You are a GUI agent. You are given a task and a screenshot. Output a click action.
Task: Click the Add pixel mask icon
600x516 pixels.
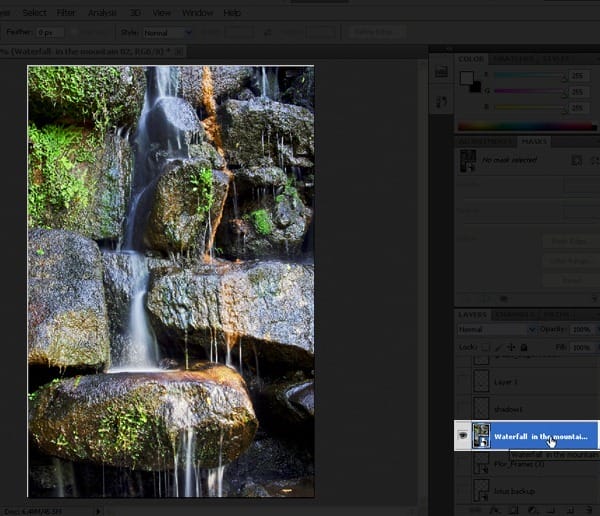(x=577, y=160)
